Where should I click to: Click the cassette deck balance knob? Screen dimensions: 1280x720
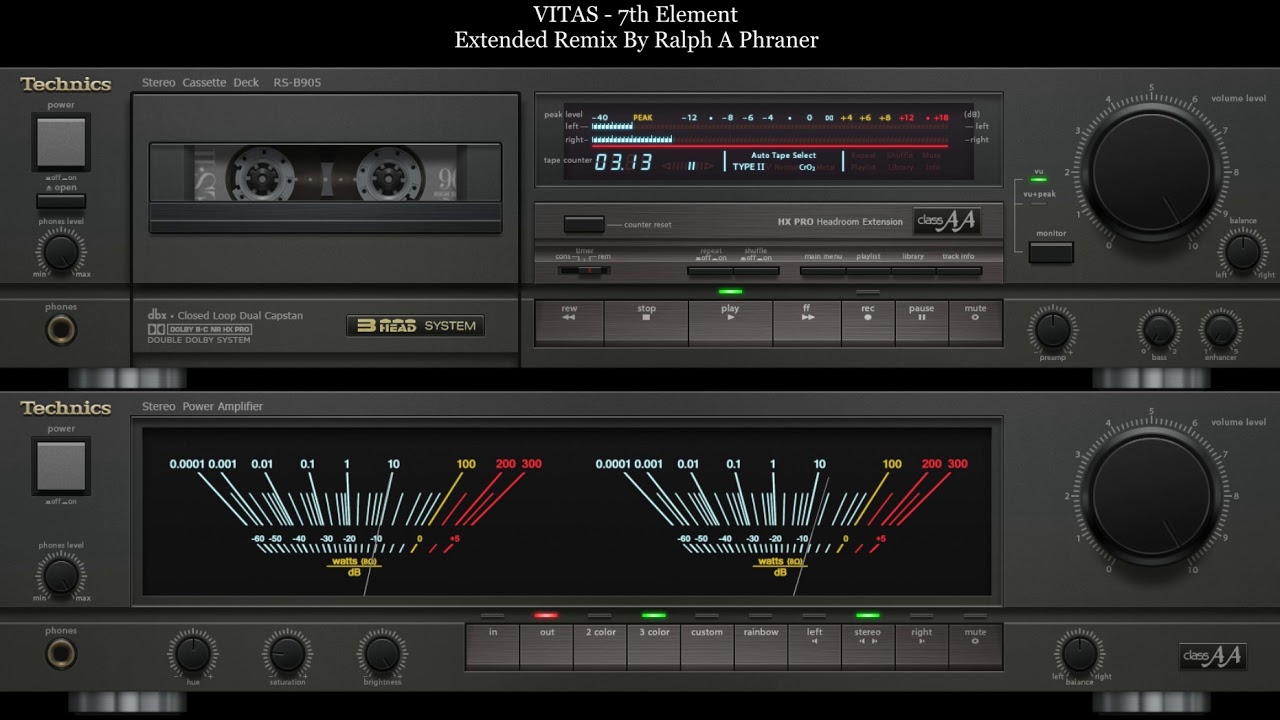(1243, 251)
